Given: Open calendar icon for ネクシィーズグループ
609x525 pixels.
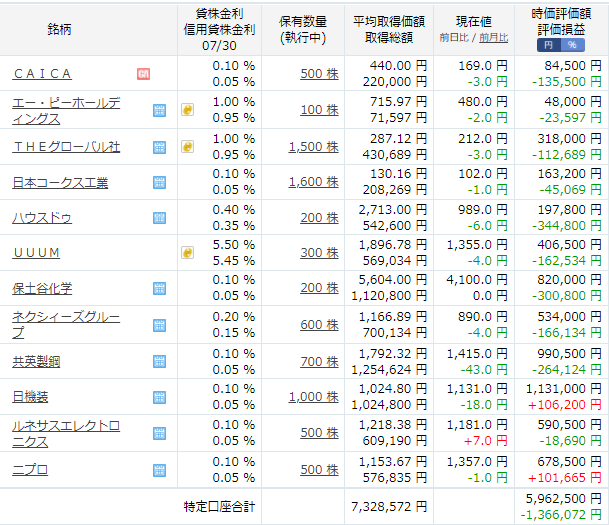Looking at the screenshot, I should (x=159, y=325).
